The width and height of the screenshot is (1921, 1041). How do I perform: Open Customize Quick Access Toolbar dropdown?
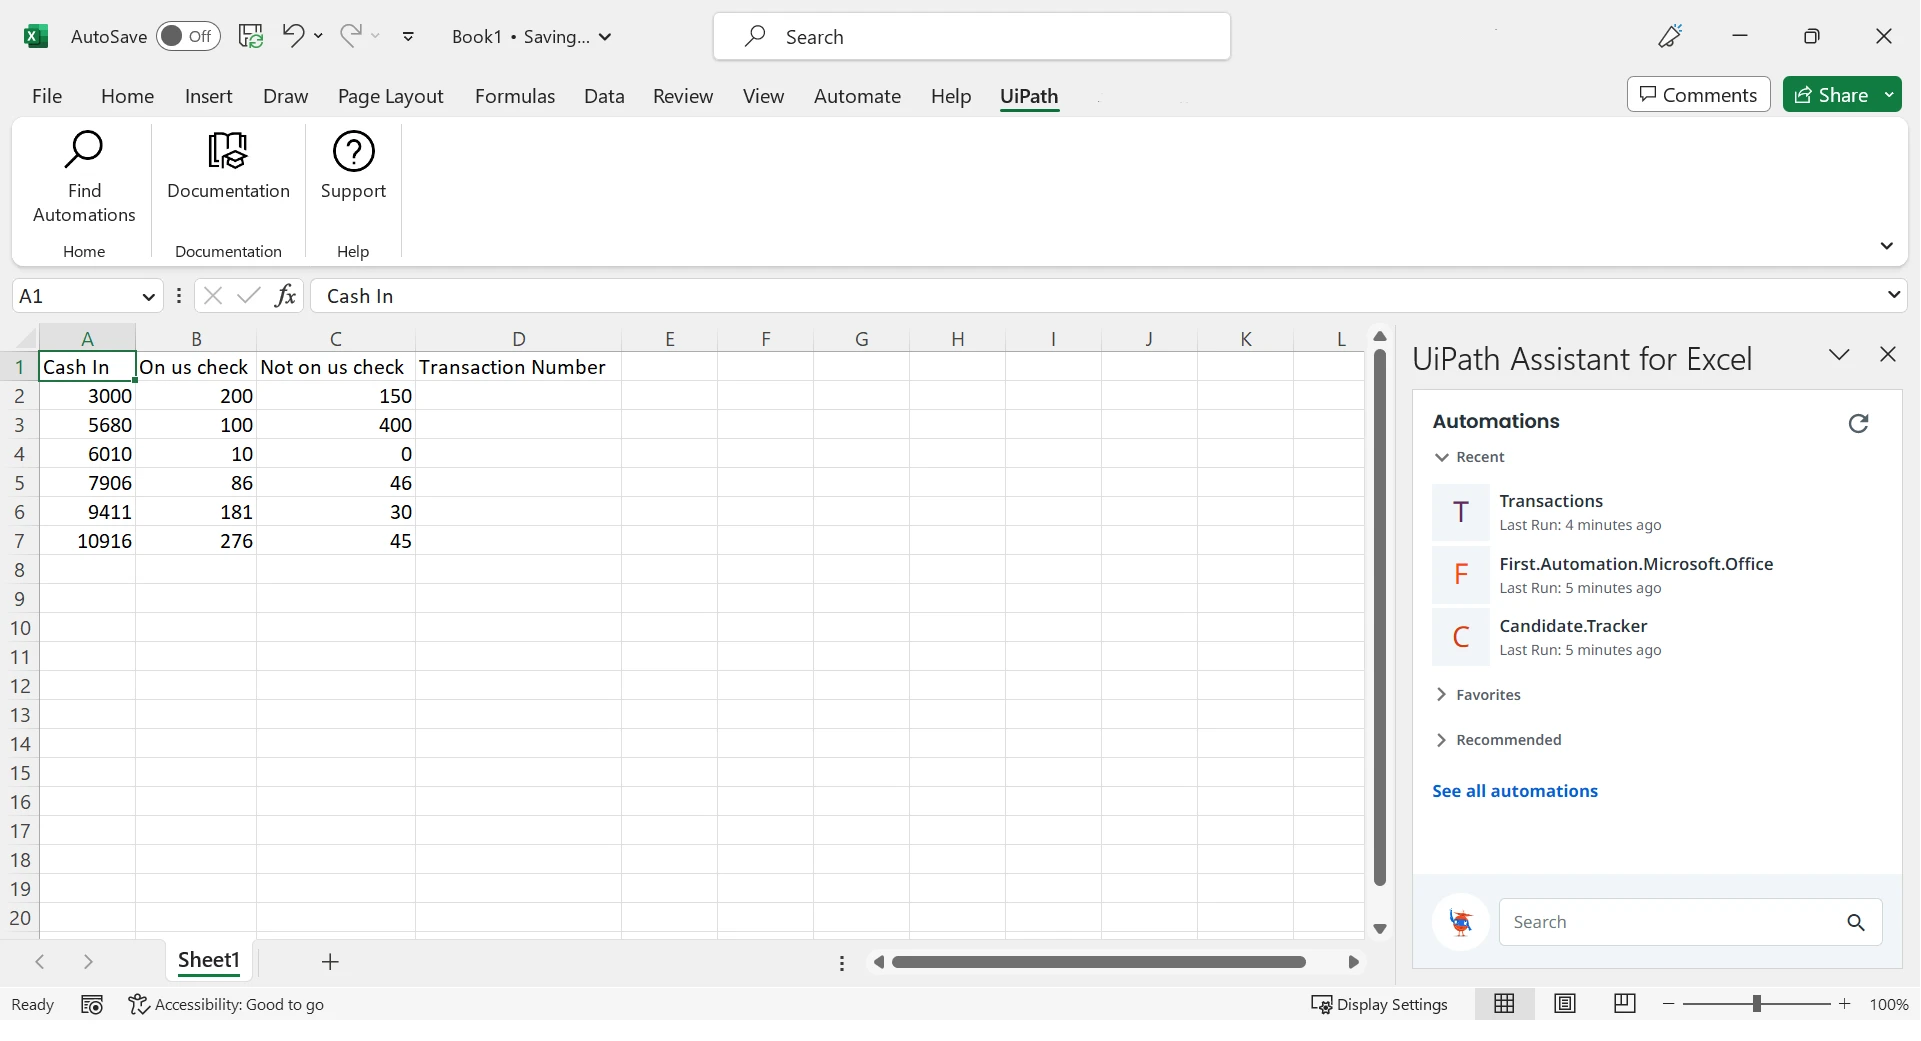[408, 36]
